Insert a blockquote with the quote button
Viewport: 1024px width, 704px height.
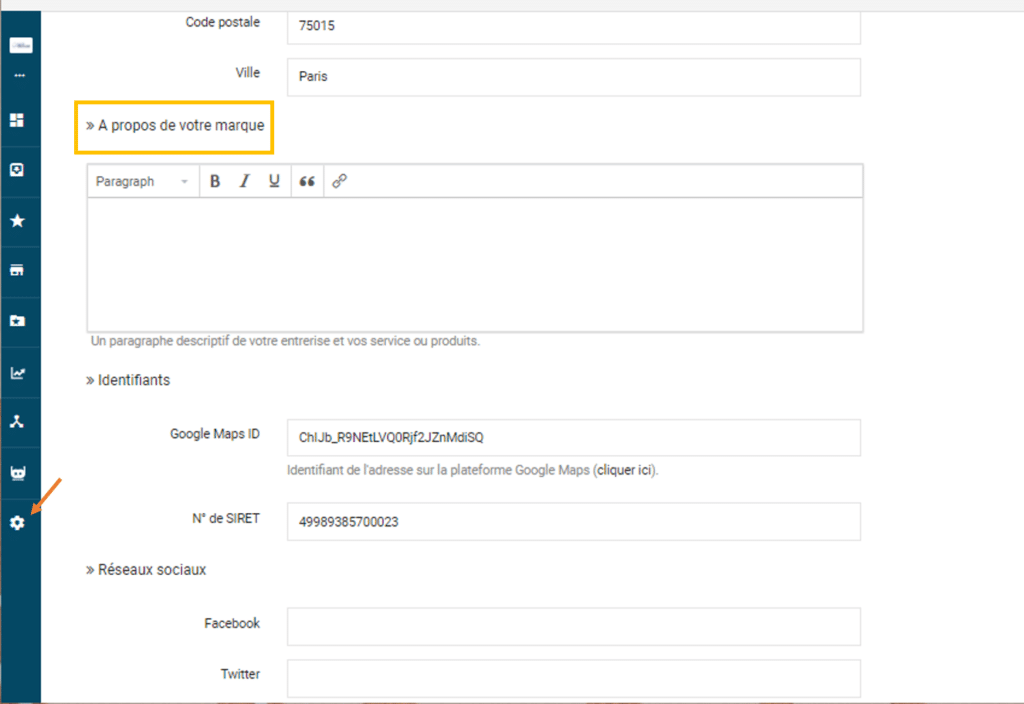click(x=307, y=181)
